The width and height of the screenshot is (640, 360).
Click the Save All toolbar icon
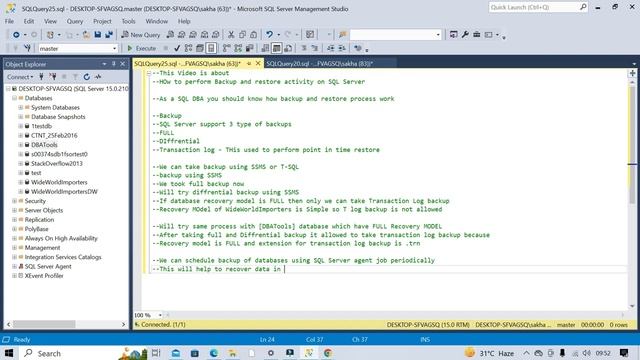(109, 35)
